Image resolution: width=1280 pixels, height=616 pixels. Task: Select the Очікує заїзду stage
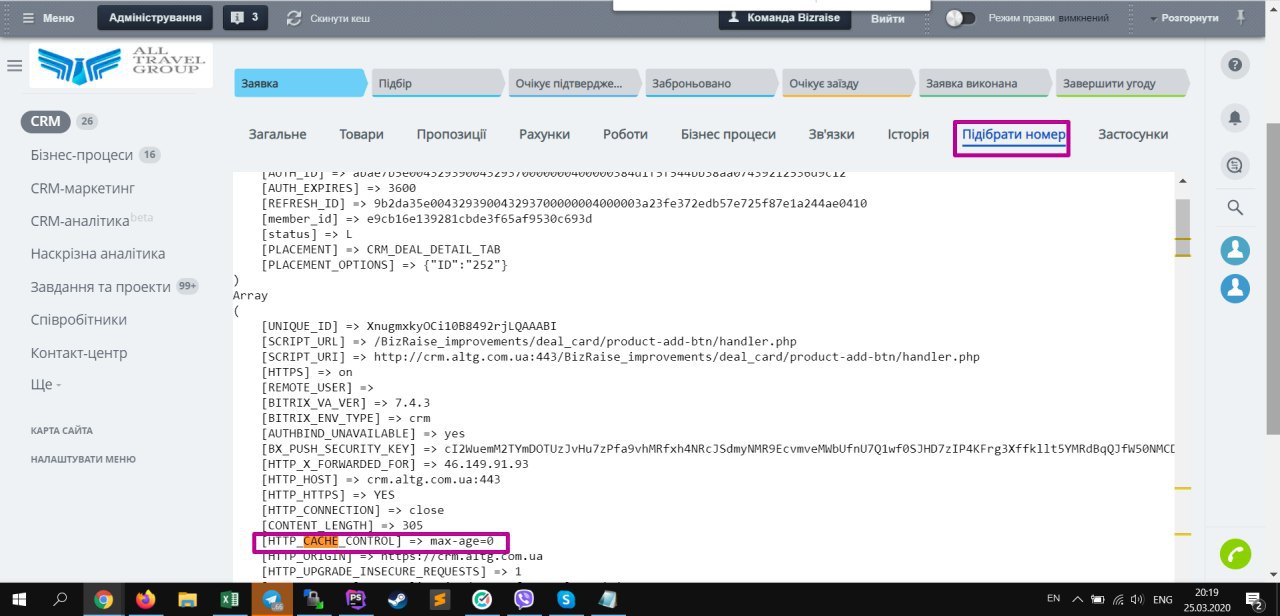pyautogui.click(x=849, y=84)
